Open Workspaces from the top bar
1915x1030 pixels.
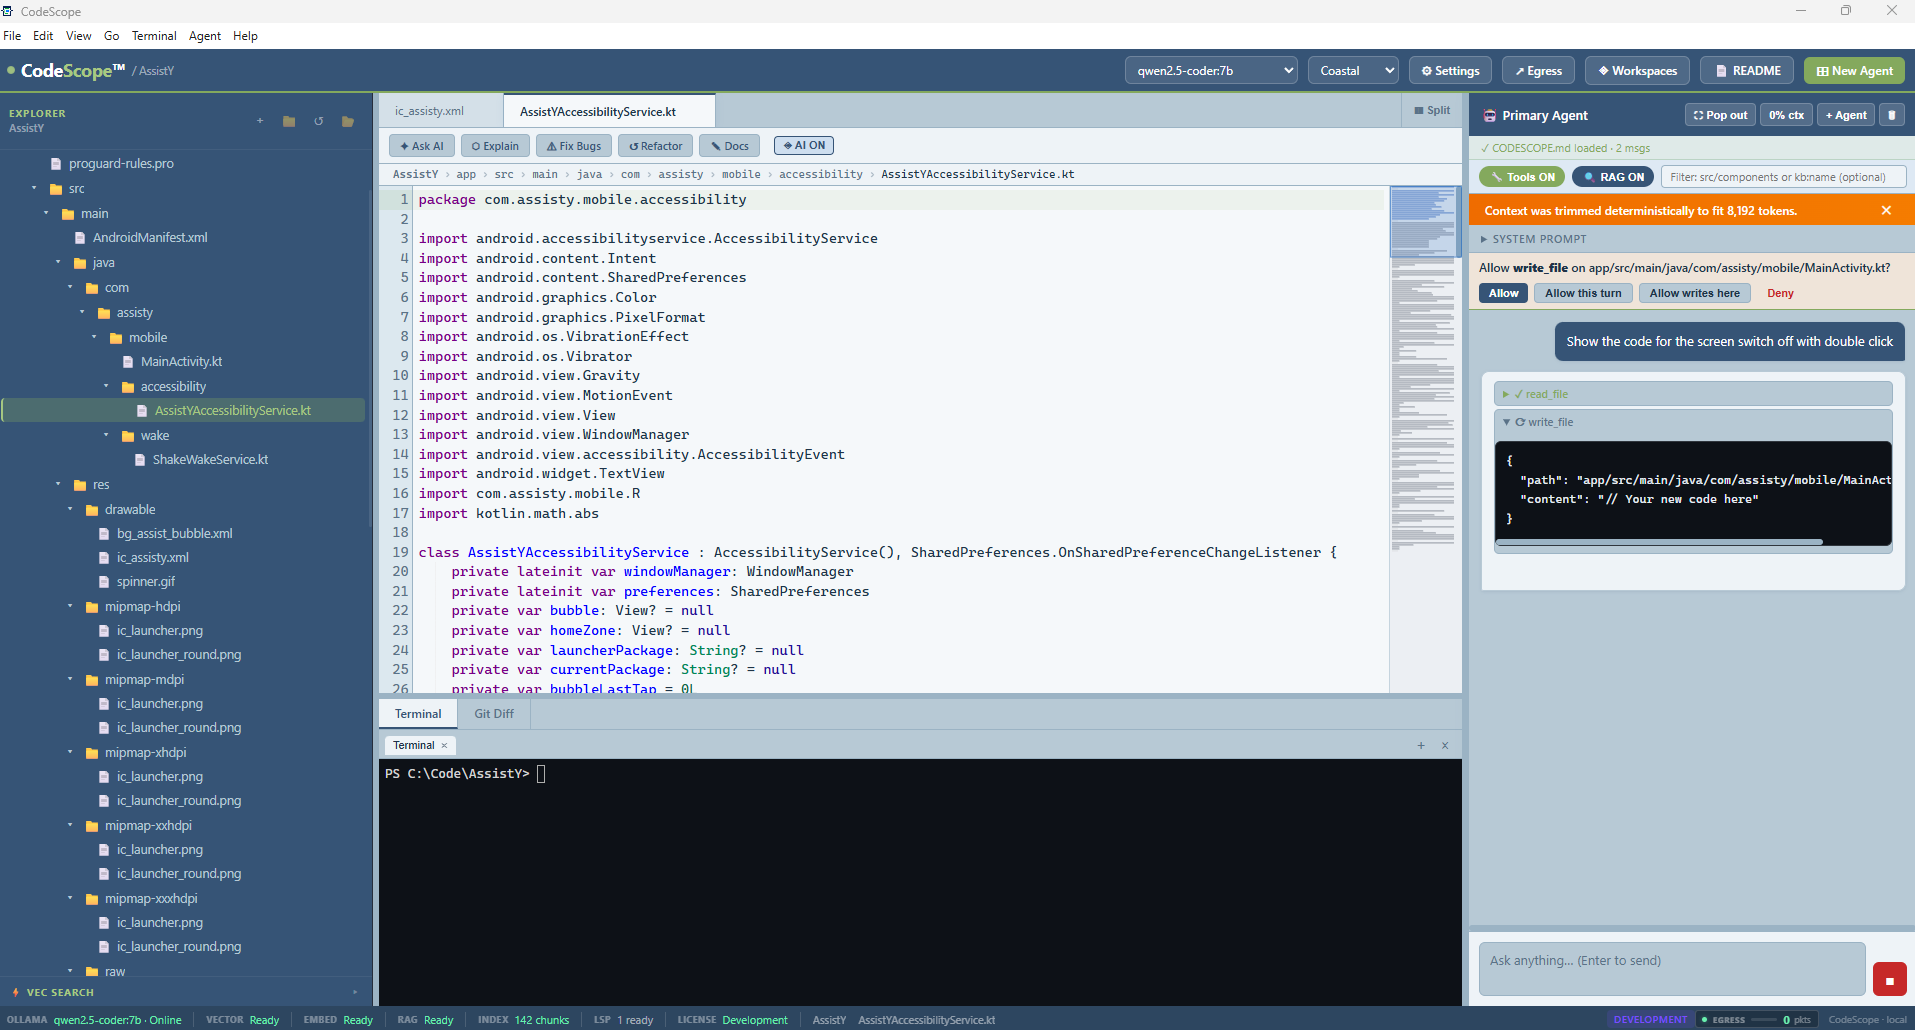pyautogui.click(x=1637, y=71)
